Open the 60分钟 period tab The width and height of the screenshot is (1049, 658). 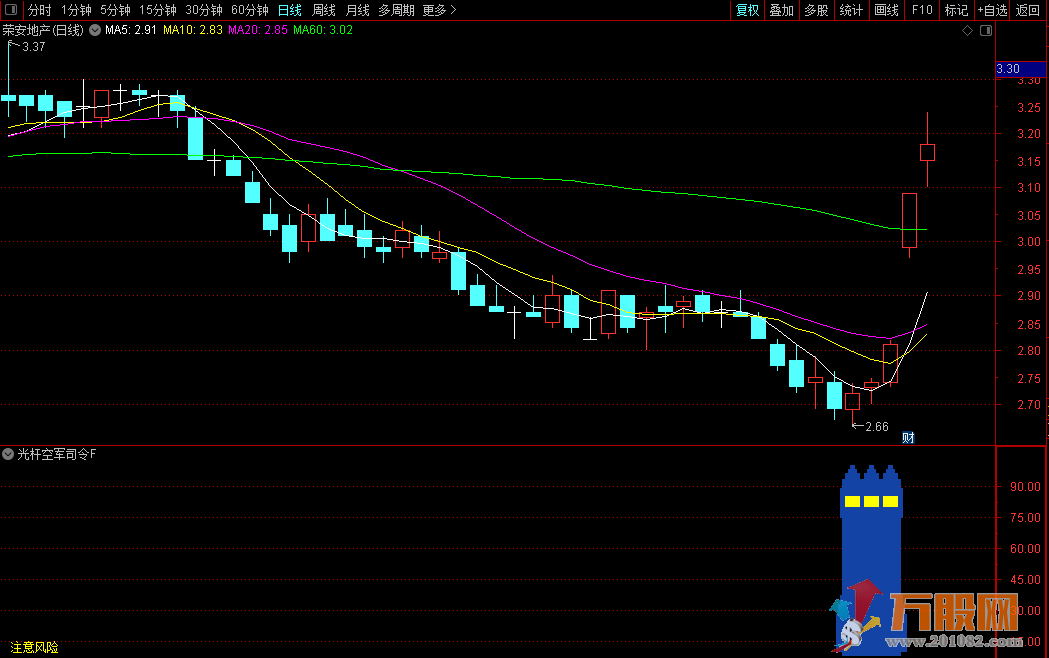pyautogui.click(x=250, y=10)
